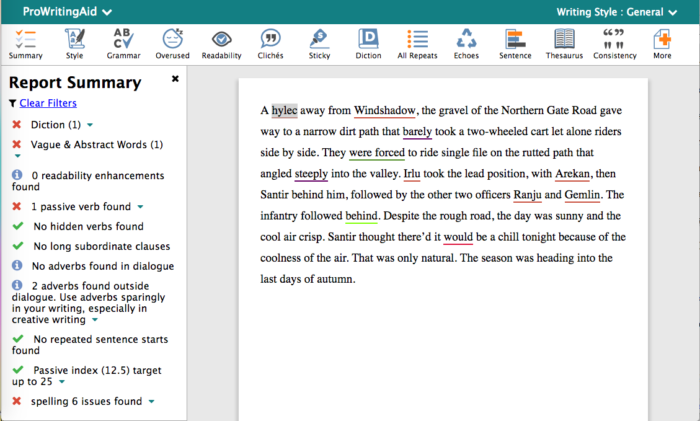The height and width of the screenshot is (421, 700).
Task: Click the underlined phrase 'were forced'
Action: pyautogui.click(x=377, y=152)
